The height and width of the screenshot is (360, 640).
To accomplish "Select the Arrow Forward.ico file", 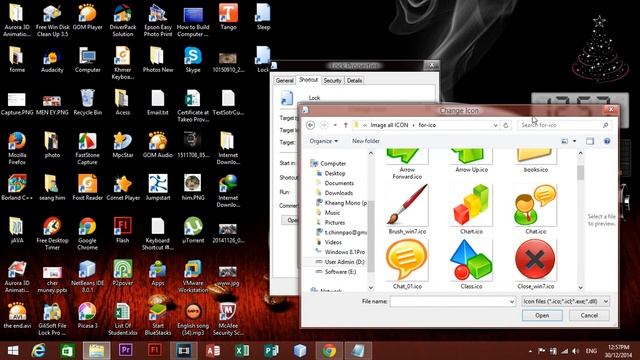I will (407, 164).
